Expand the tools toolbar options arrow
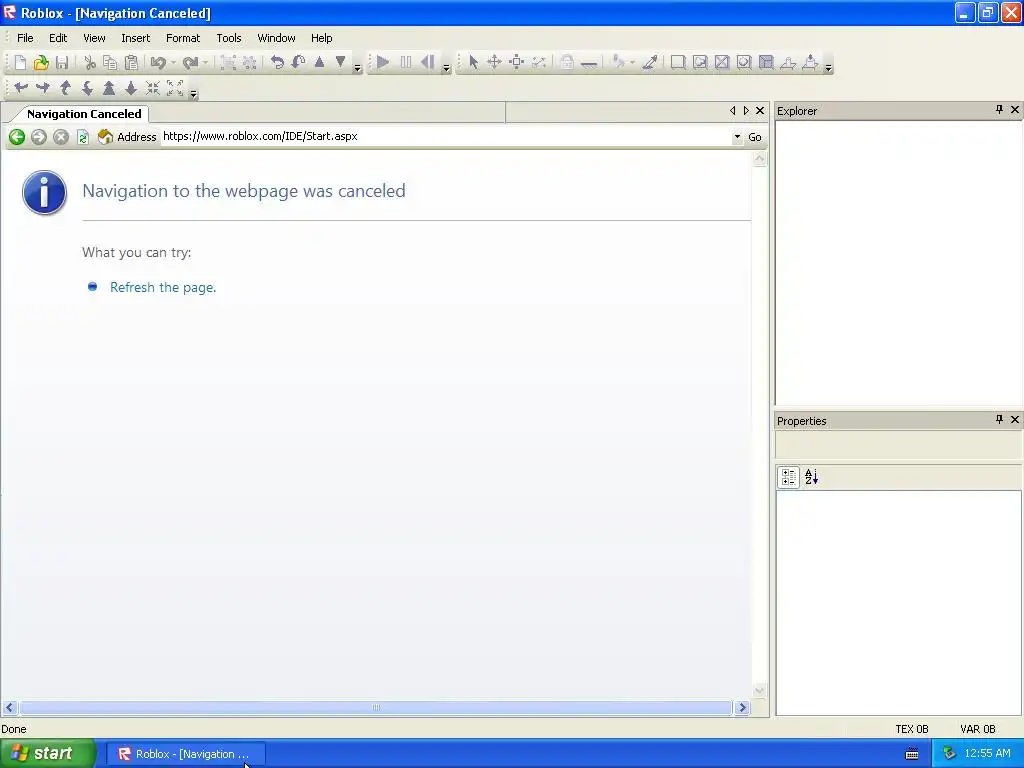Viewport: 1024px width, 768px height. click(x=828, y=67)
